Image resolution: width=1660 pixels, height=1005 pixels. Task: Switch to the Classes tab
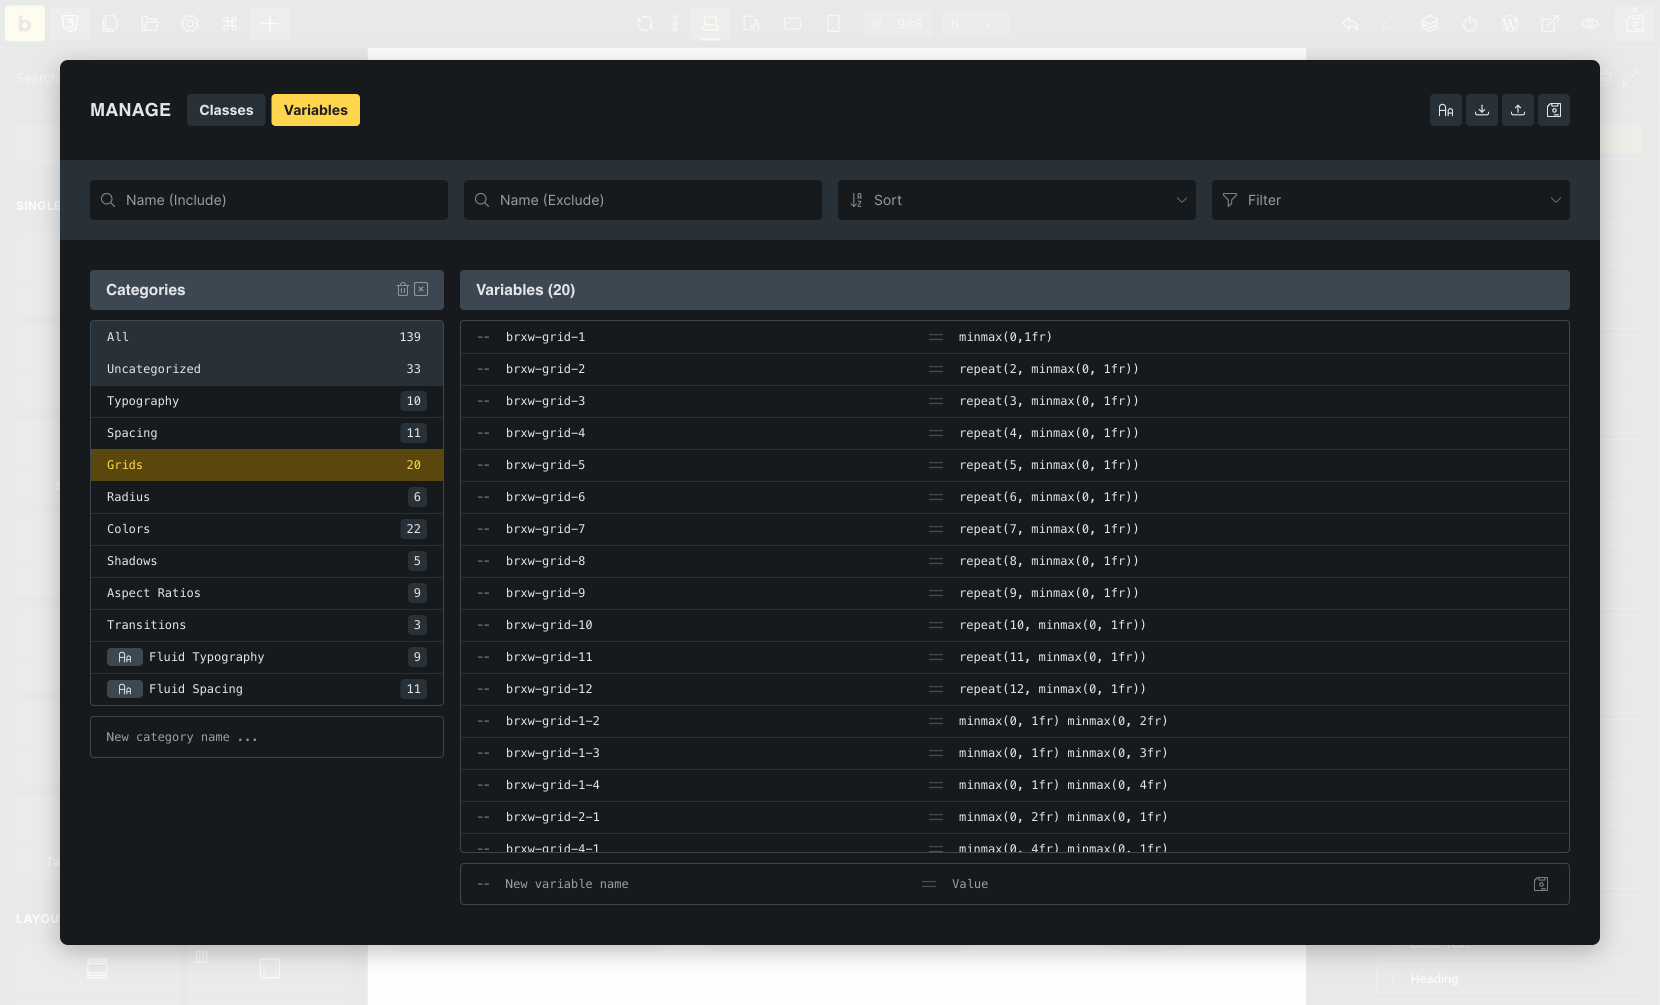pos(226,110)
